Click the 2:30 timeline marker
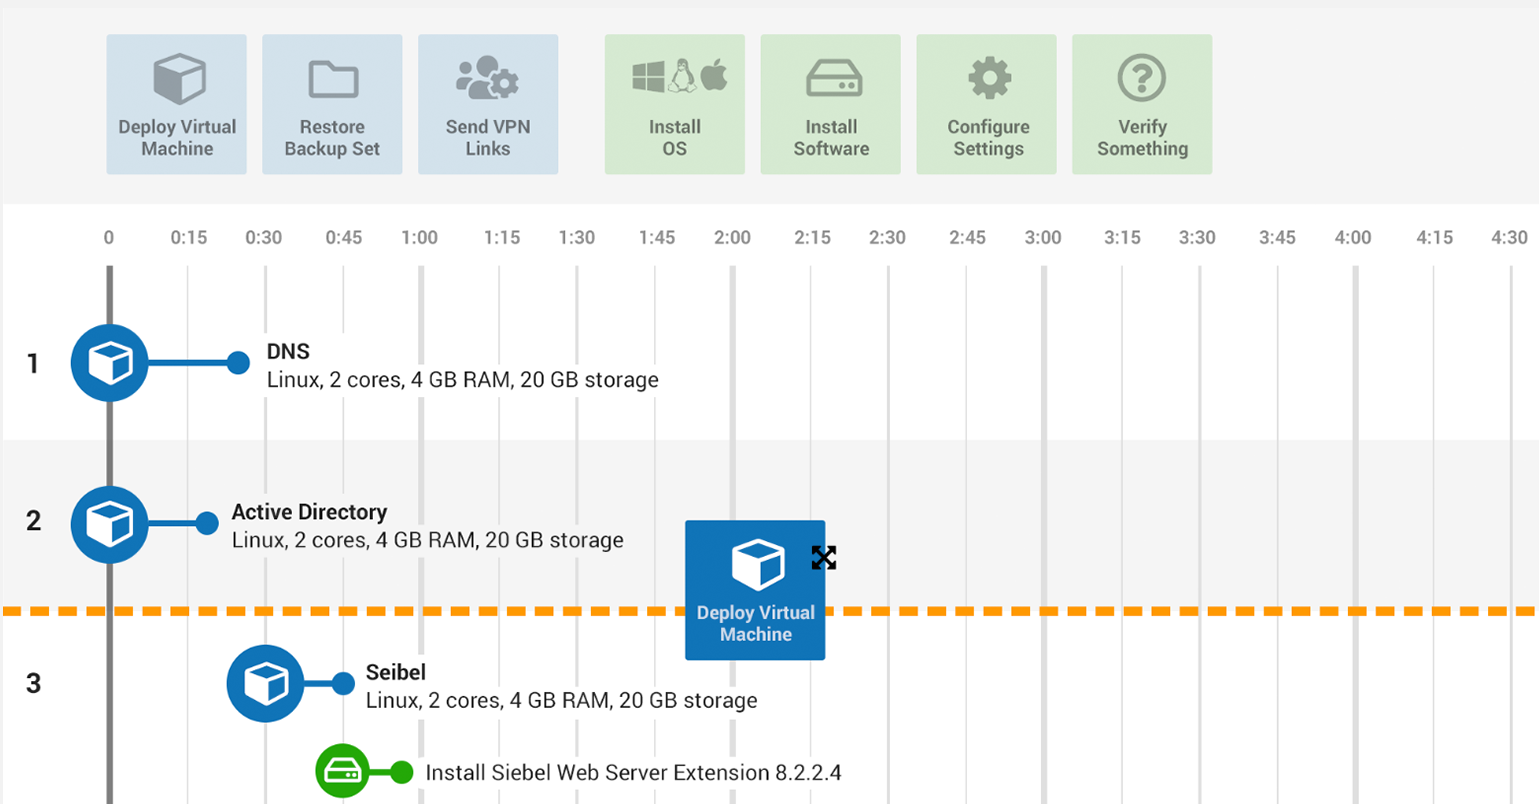This screenshot has width=1539, height=804. click(887, 237)
